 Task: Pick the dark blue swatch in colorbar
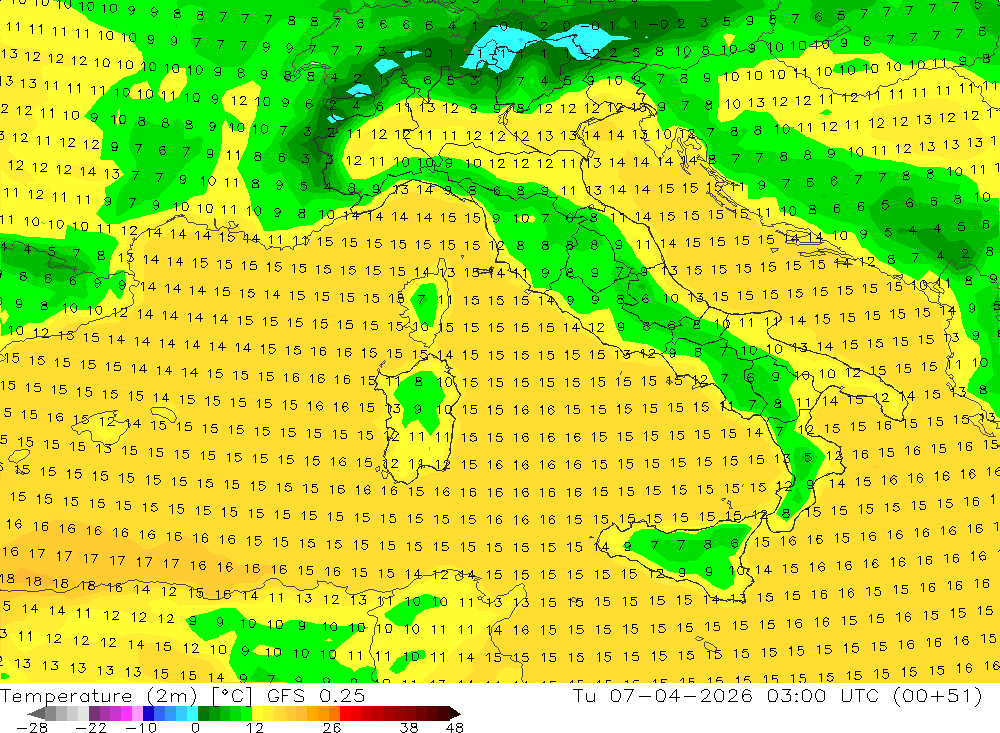coord(148,713)
